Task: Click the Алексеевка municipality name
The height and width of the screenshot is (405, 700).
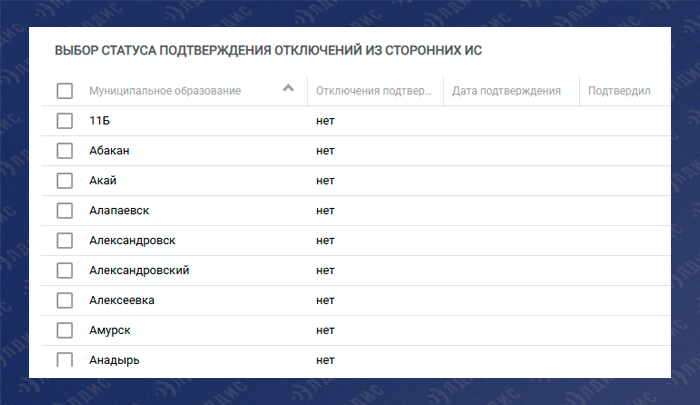Action: pos(122,300)
